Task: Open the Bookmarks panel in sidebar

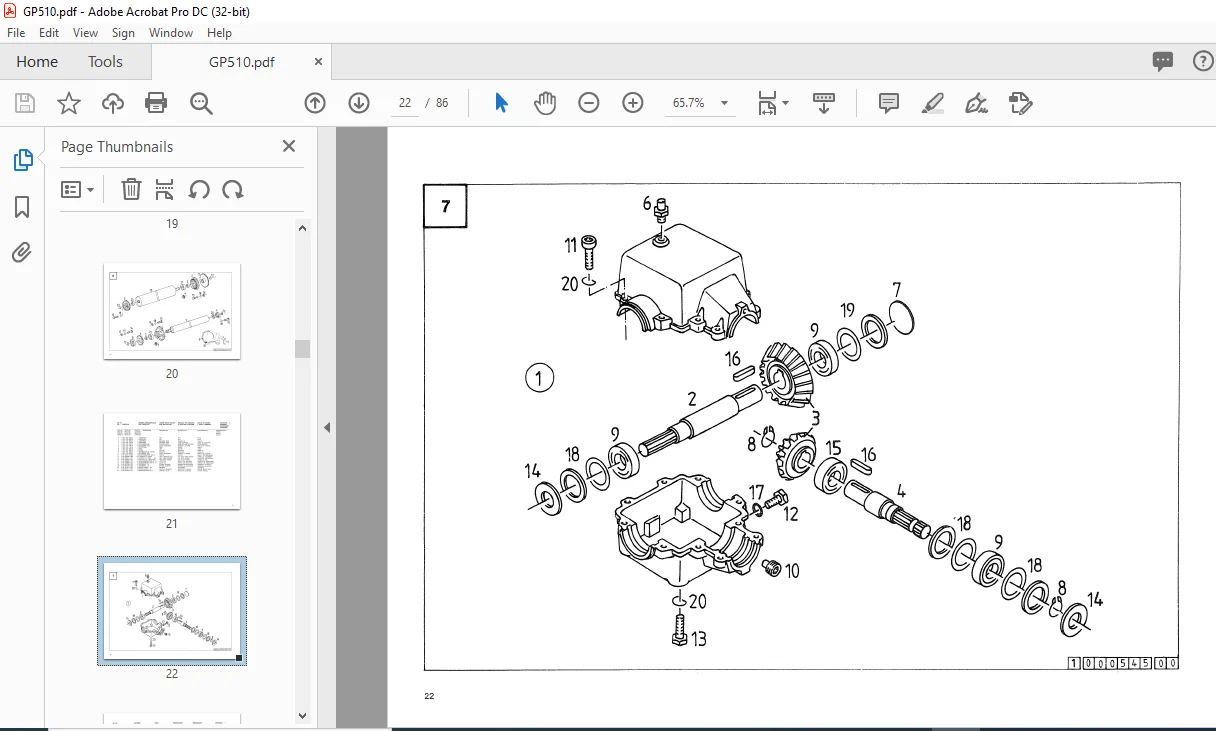Action: tap(22, 207)
